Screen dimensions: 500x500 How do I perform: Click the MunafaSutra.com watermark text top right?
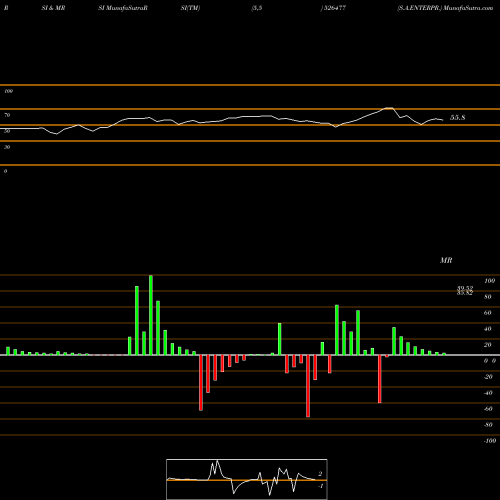pyautogui.click(x=468, y=8)
